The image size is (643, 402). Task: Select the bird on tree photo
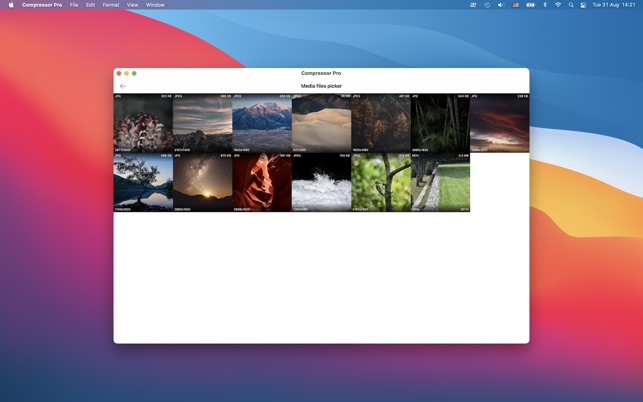[x=381, y=183]
